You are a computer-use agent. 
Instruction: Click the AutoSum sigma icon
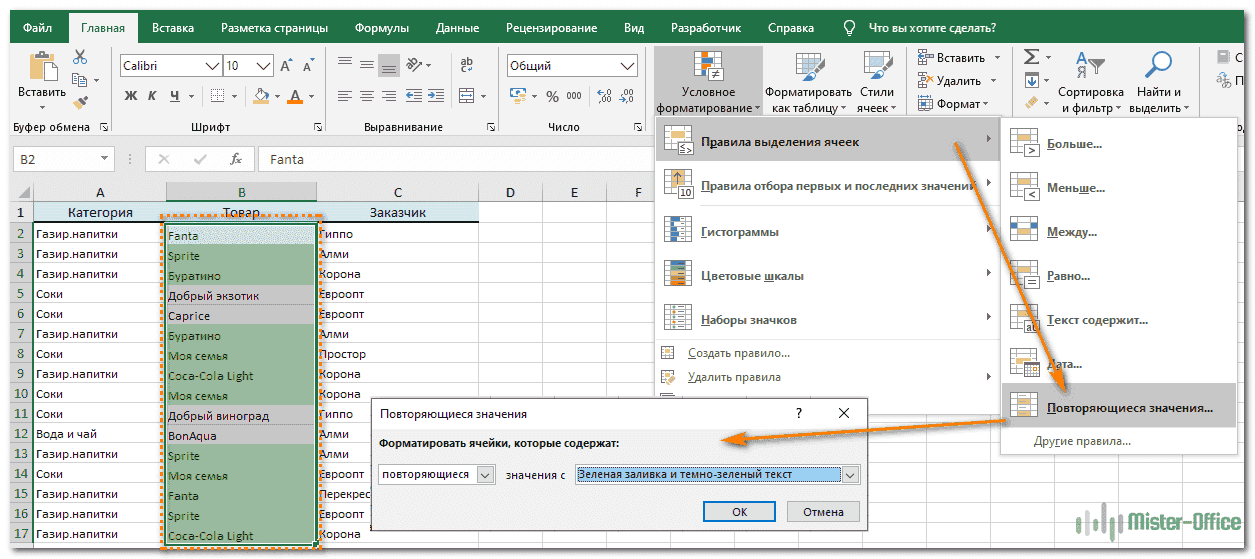pyautogui.click(x=1031, y=58)
